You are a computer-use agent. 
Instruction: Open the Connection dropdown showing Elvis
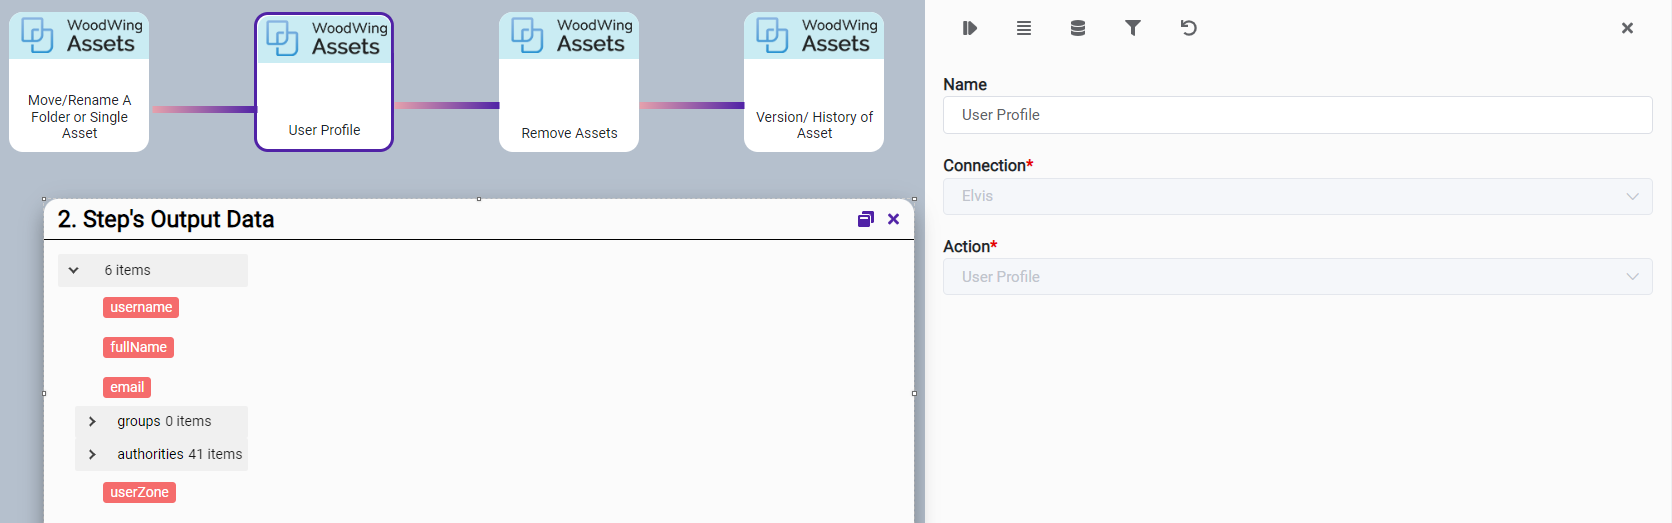click(x=1297, y=196)
